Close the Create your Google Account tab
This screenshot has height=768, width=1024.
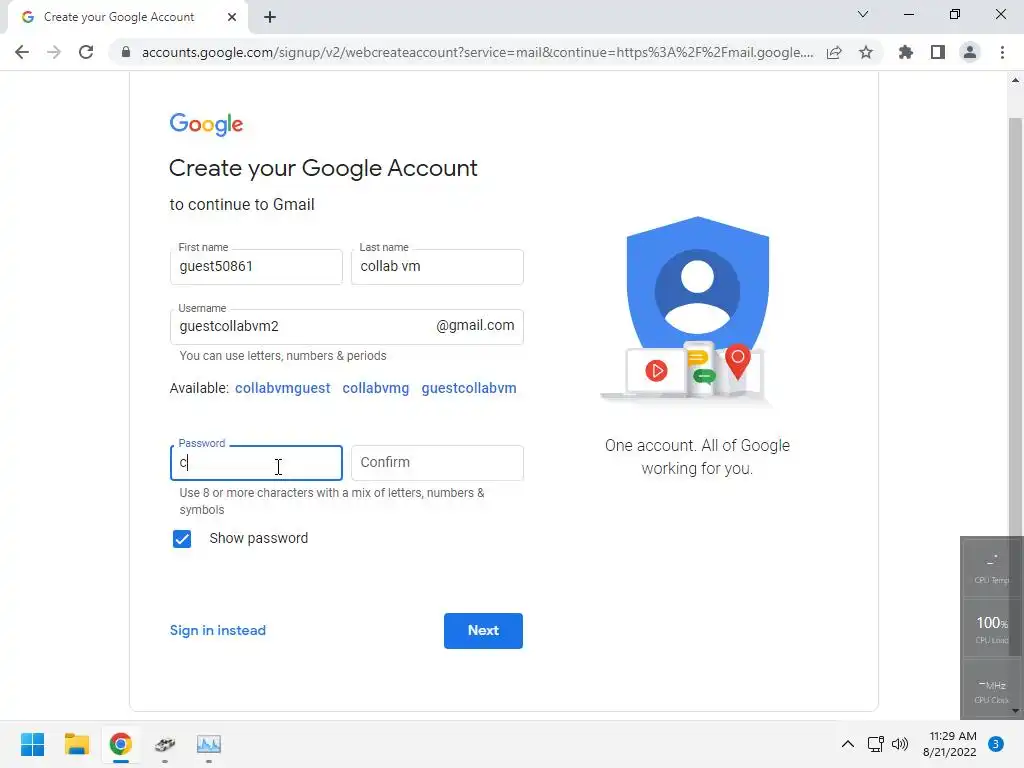232,17
